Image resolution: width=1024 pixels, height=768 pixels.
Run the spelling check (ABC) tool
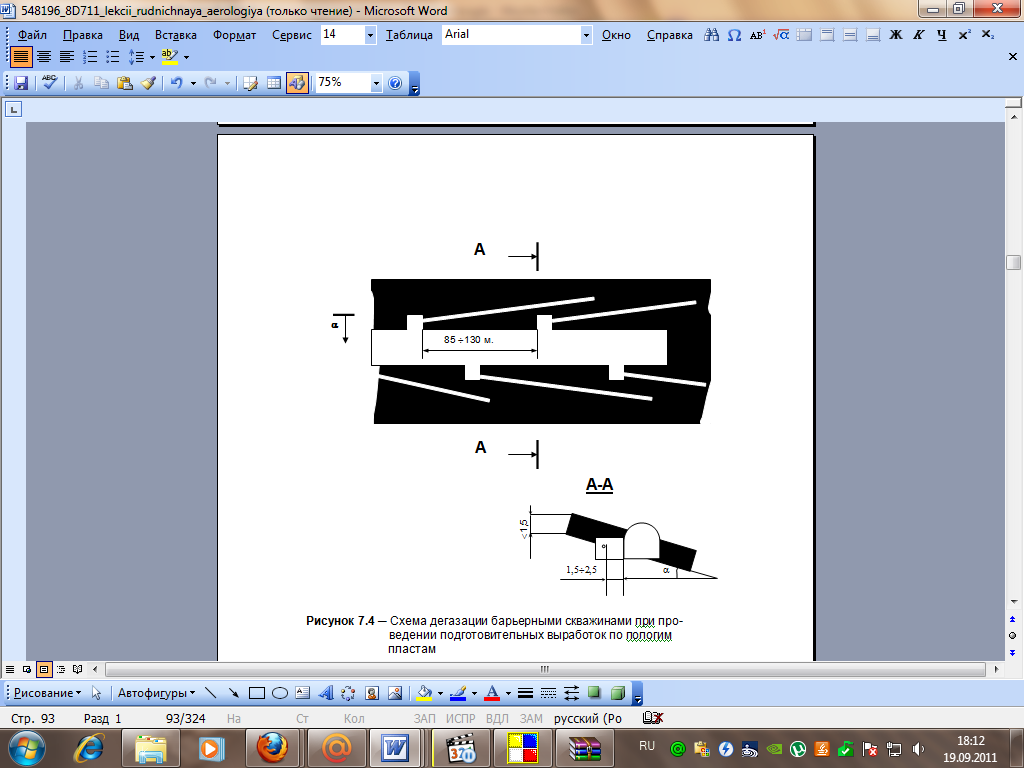click(x=50, y=83)
